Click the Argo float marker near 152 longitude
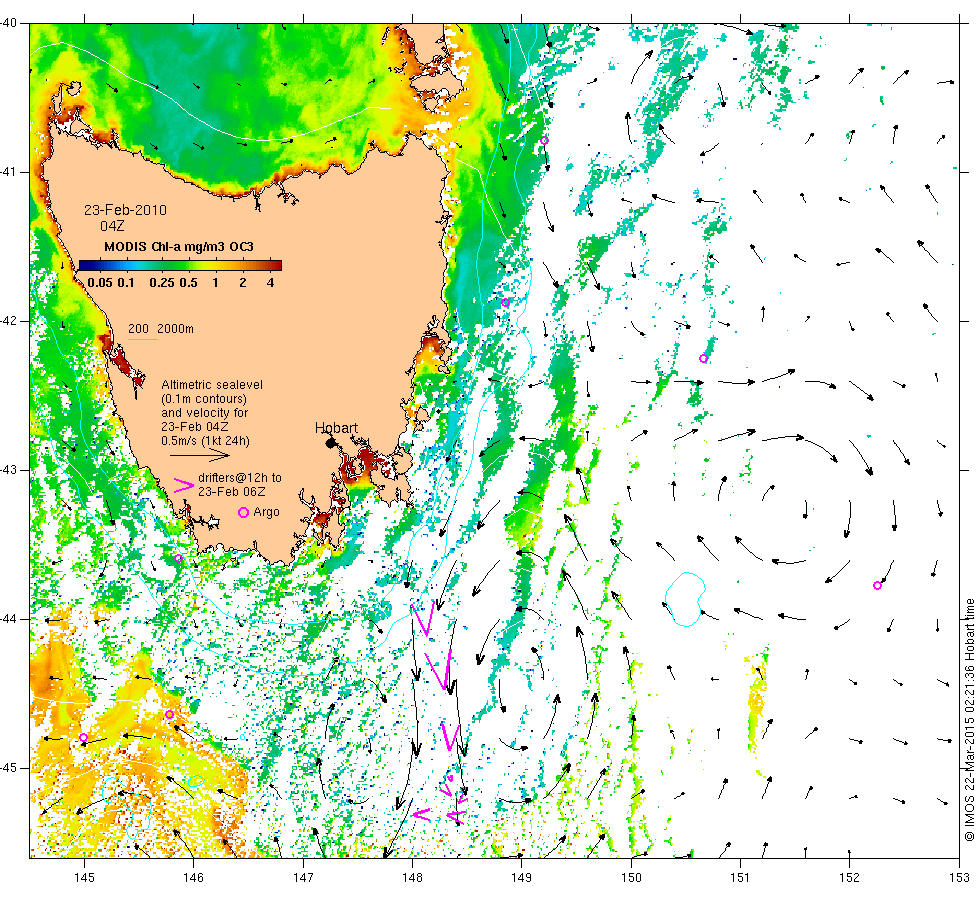Screen dimensions: 980x900 pyautogui.click(x=877, y=586)
